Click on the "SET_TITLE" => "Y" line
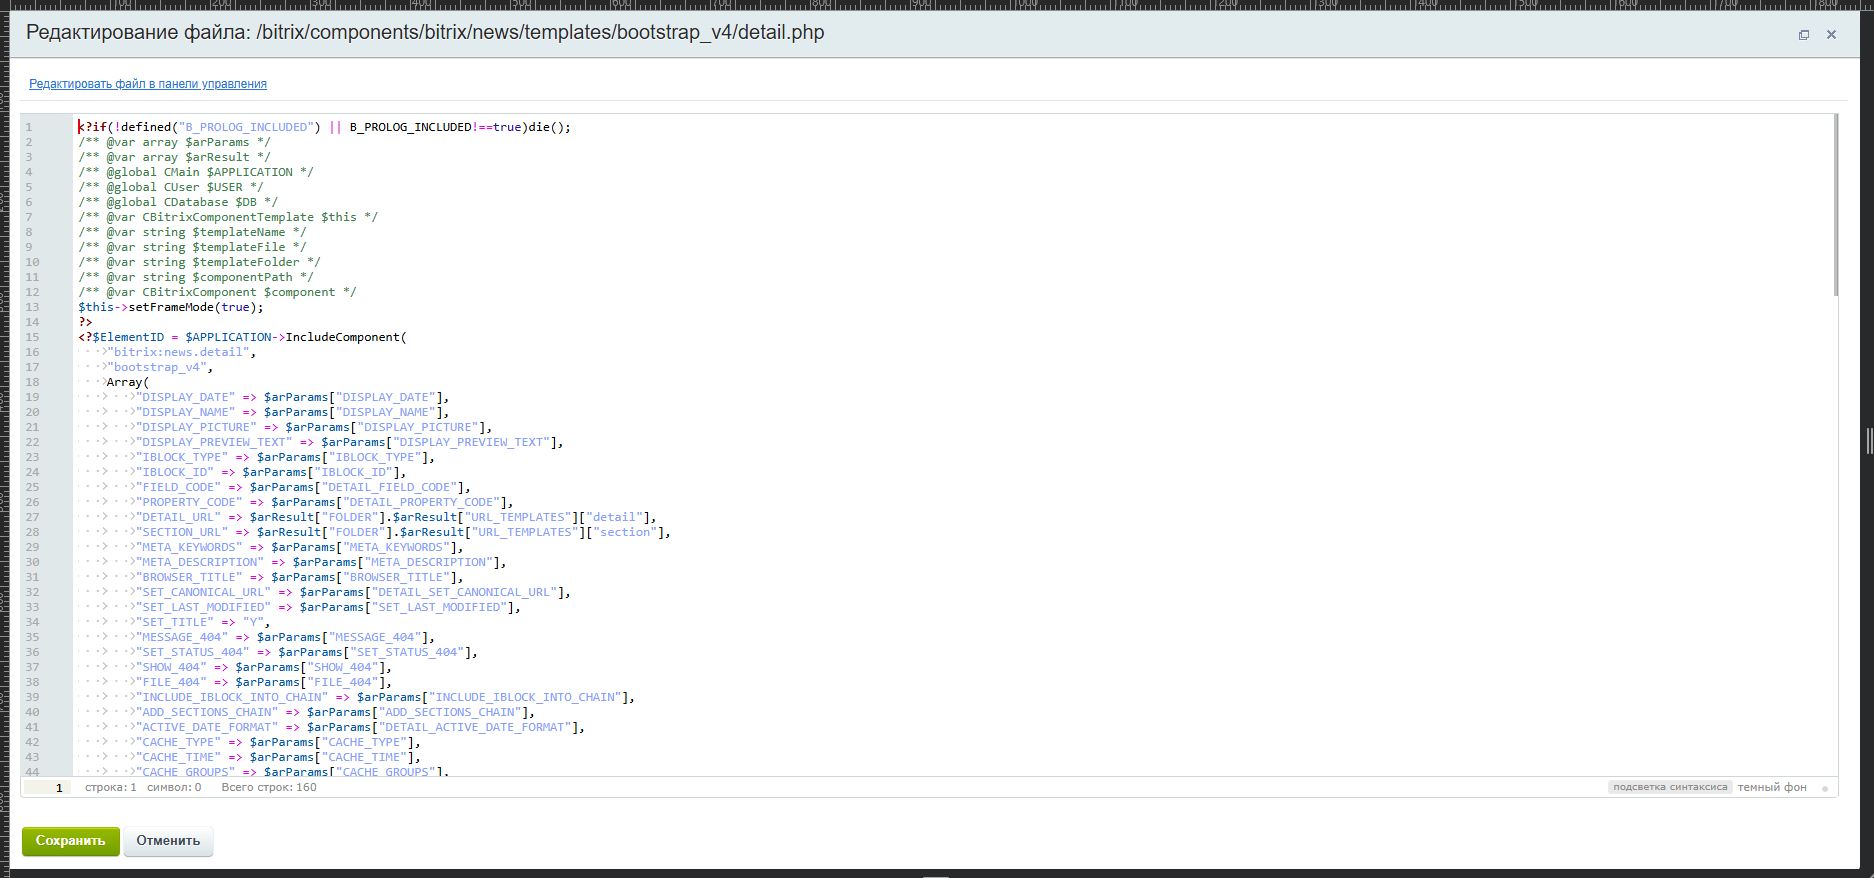This screenshot has width=1874, height=878. [200, 622]
